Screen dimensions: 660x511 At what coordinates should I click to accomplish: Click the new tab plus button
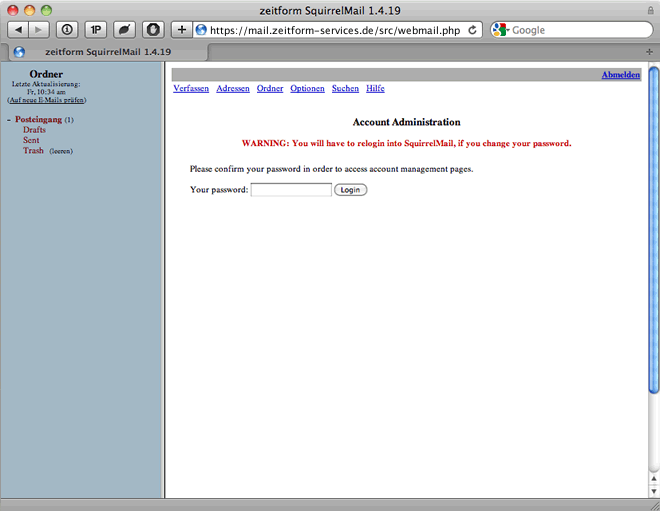[649, 52]
